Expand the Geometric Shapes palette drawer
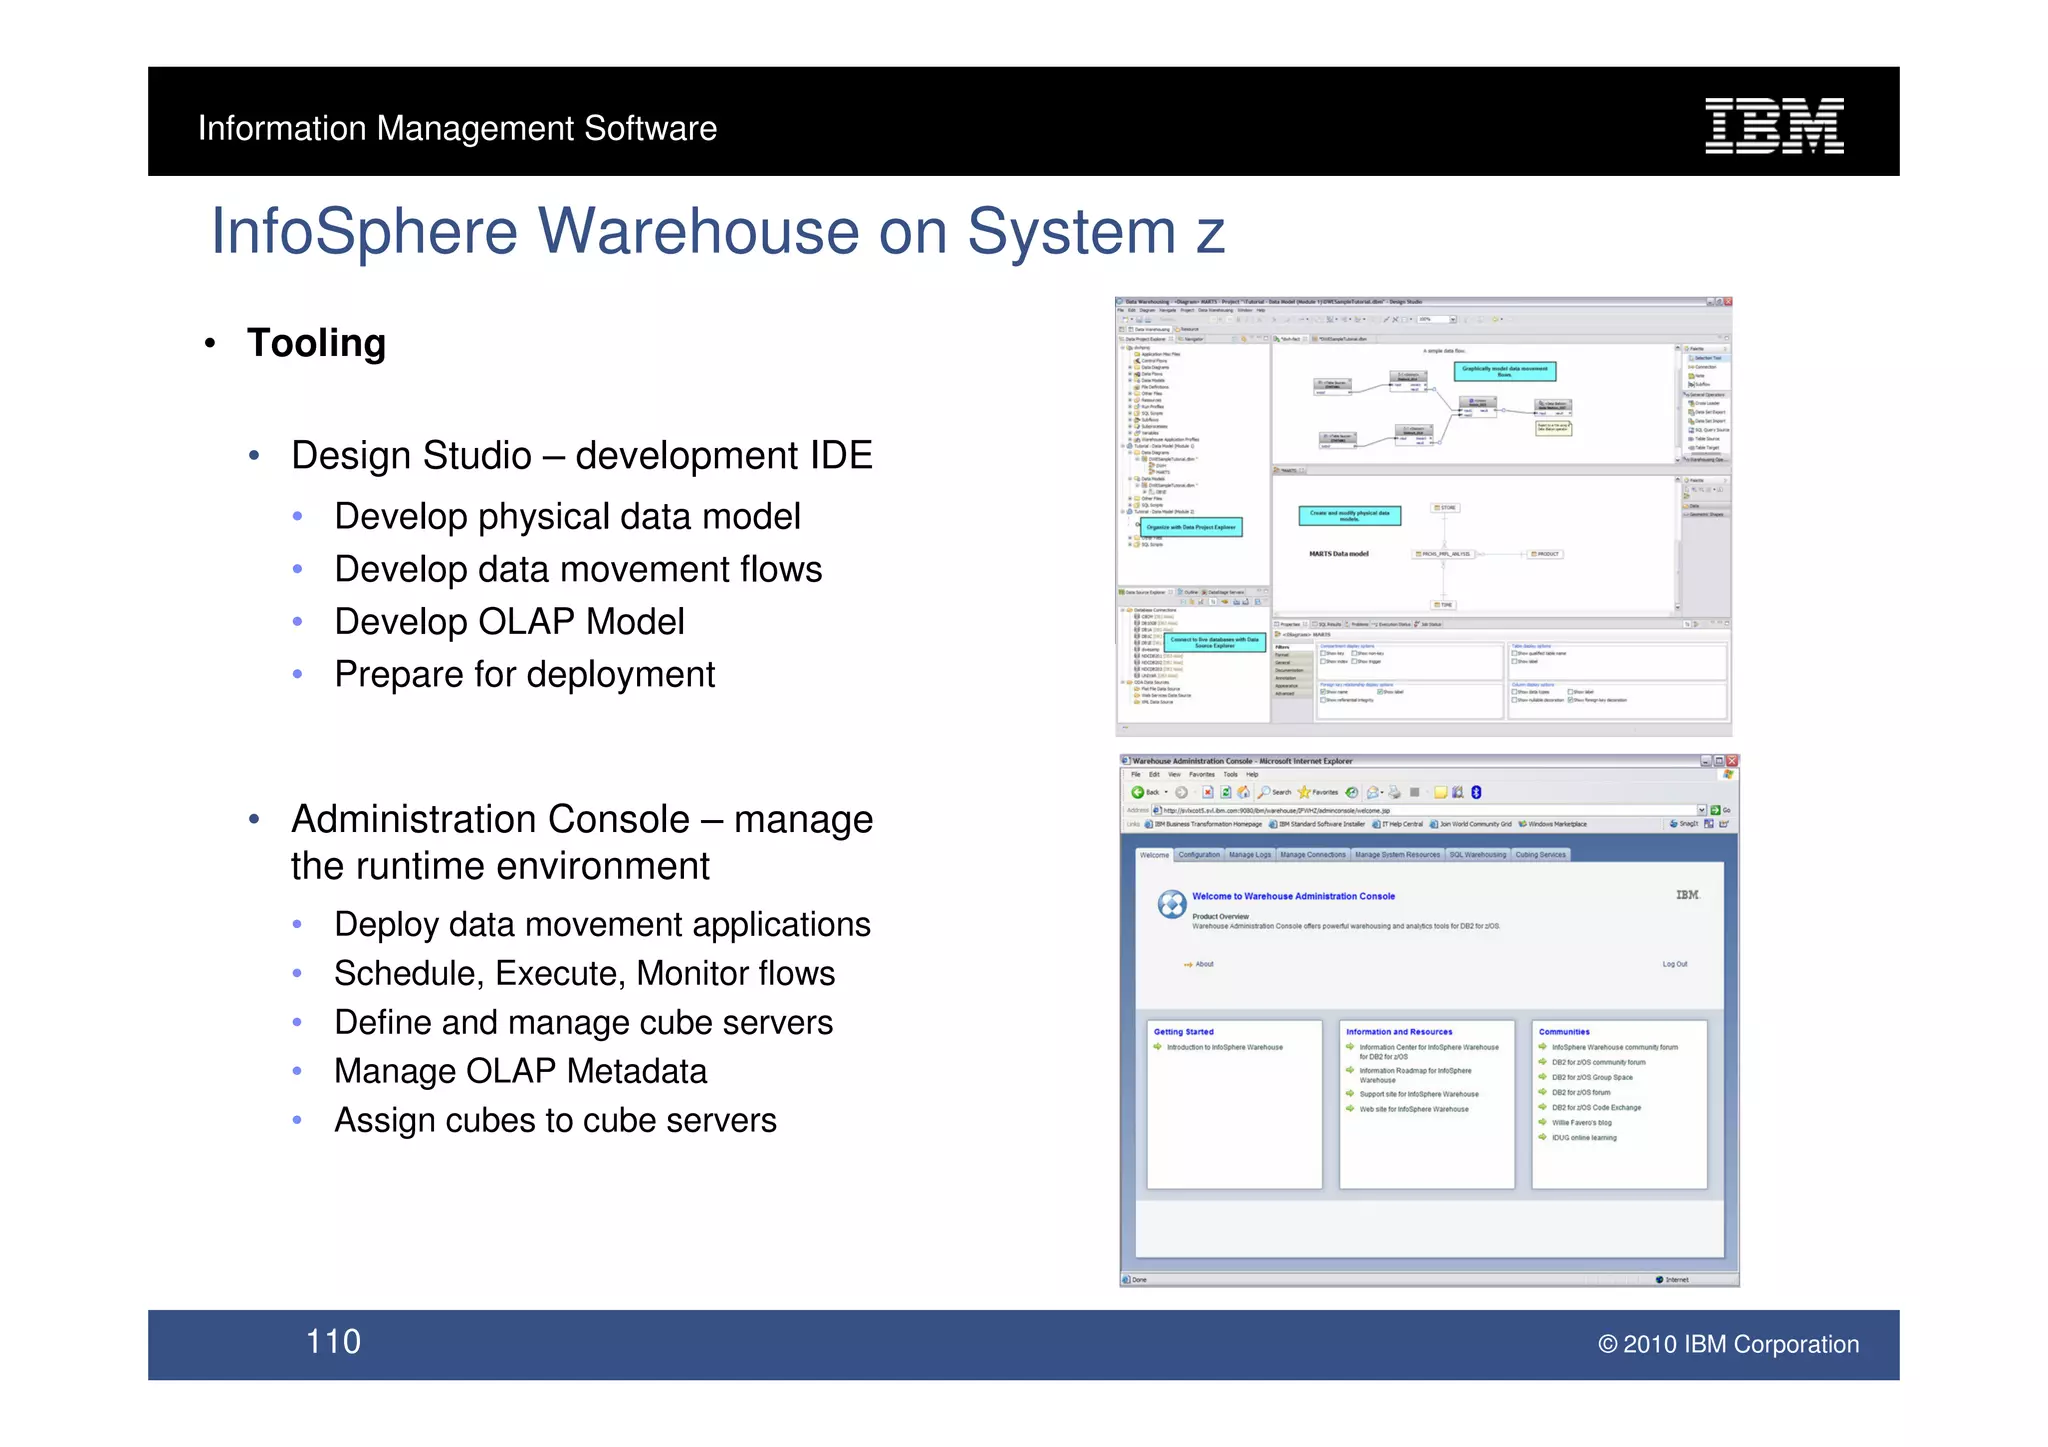The height and width of the screenshot is (1447, 2048). pyautogui.click(x=1704, y=514)
